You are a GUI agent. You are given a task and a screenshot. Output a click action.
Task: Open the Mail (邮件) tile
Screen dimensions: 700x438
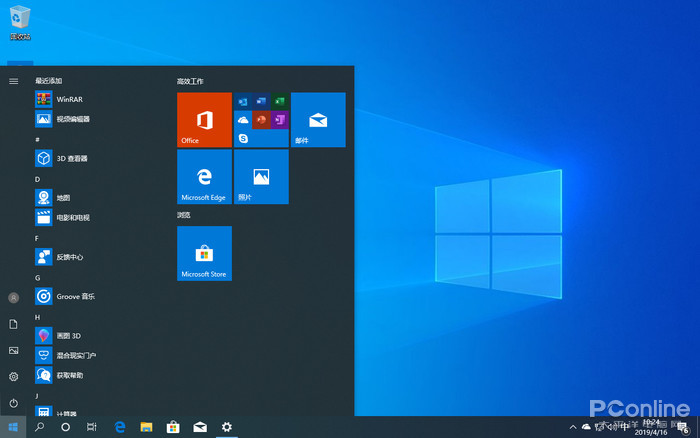317,119
